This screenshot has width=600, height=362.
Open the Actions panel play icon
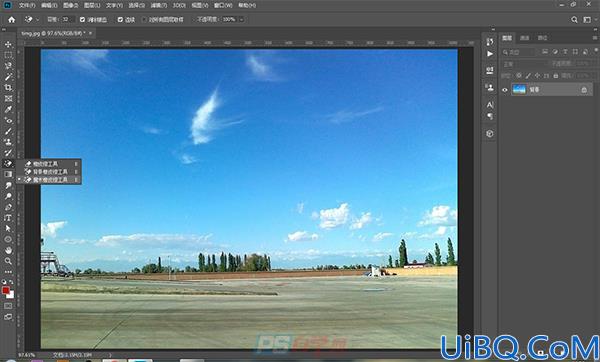[x=490, y=54]
